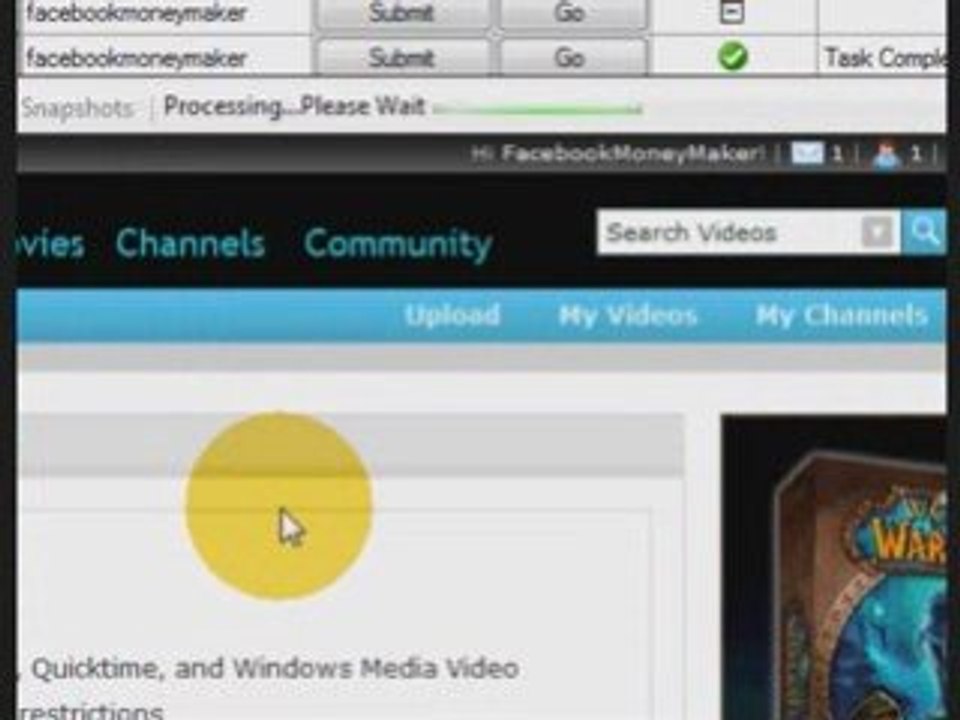Open the Channels menu
Viewport: 960px width, 720px height.
pos(190,244)
